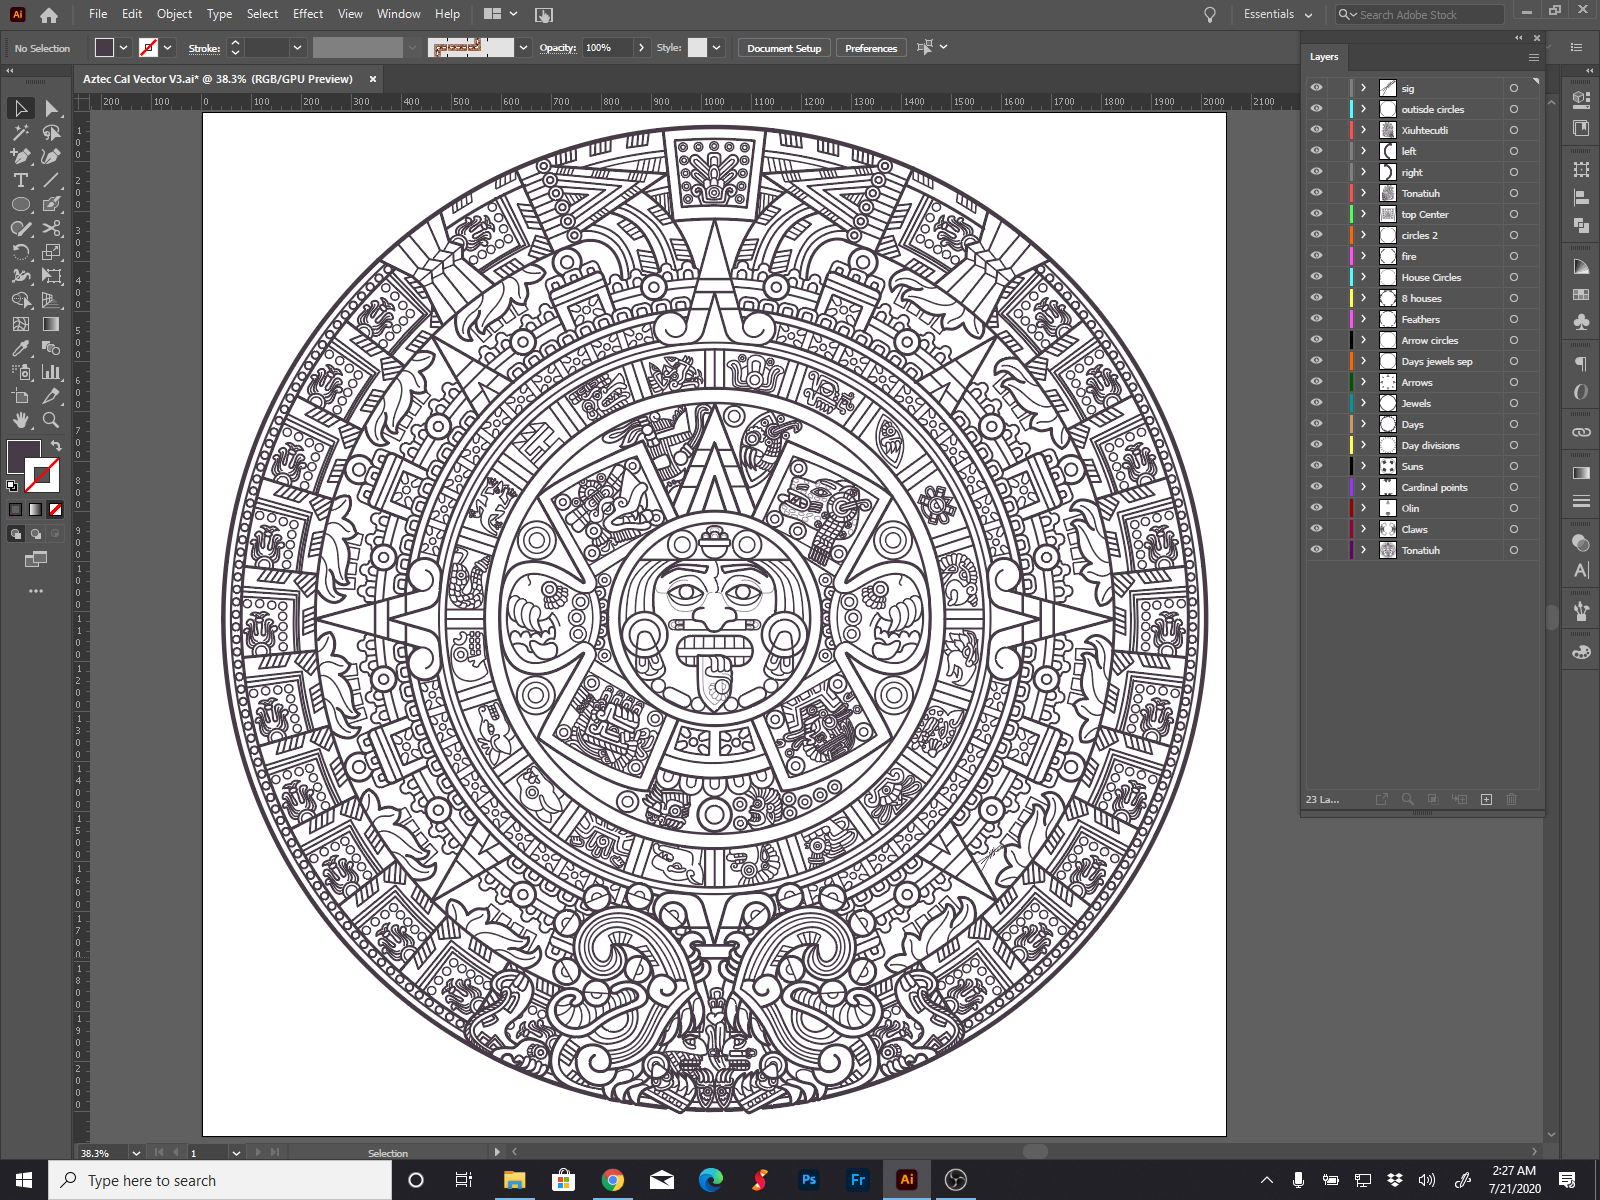Expand the Arrow circles layer
The width and height of the screenshot is (1600, 1200).
[1363, 340]
